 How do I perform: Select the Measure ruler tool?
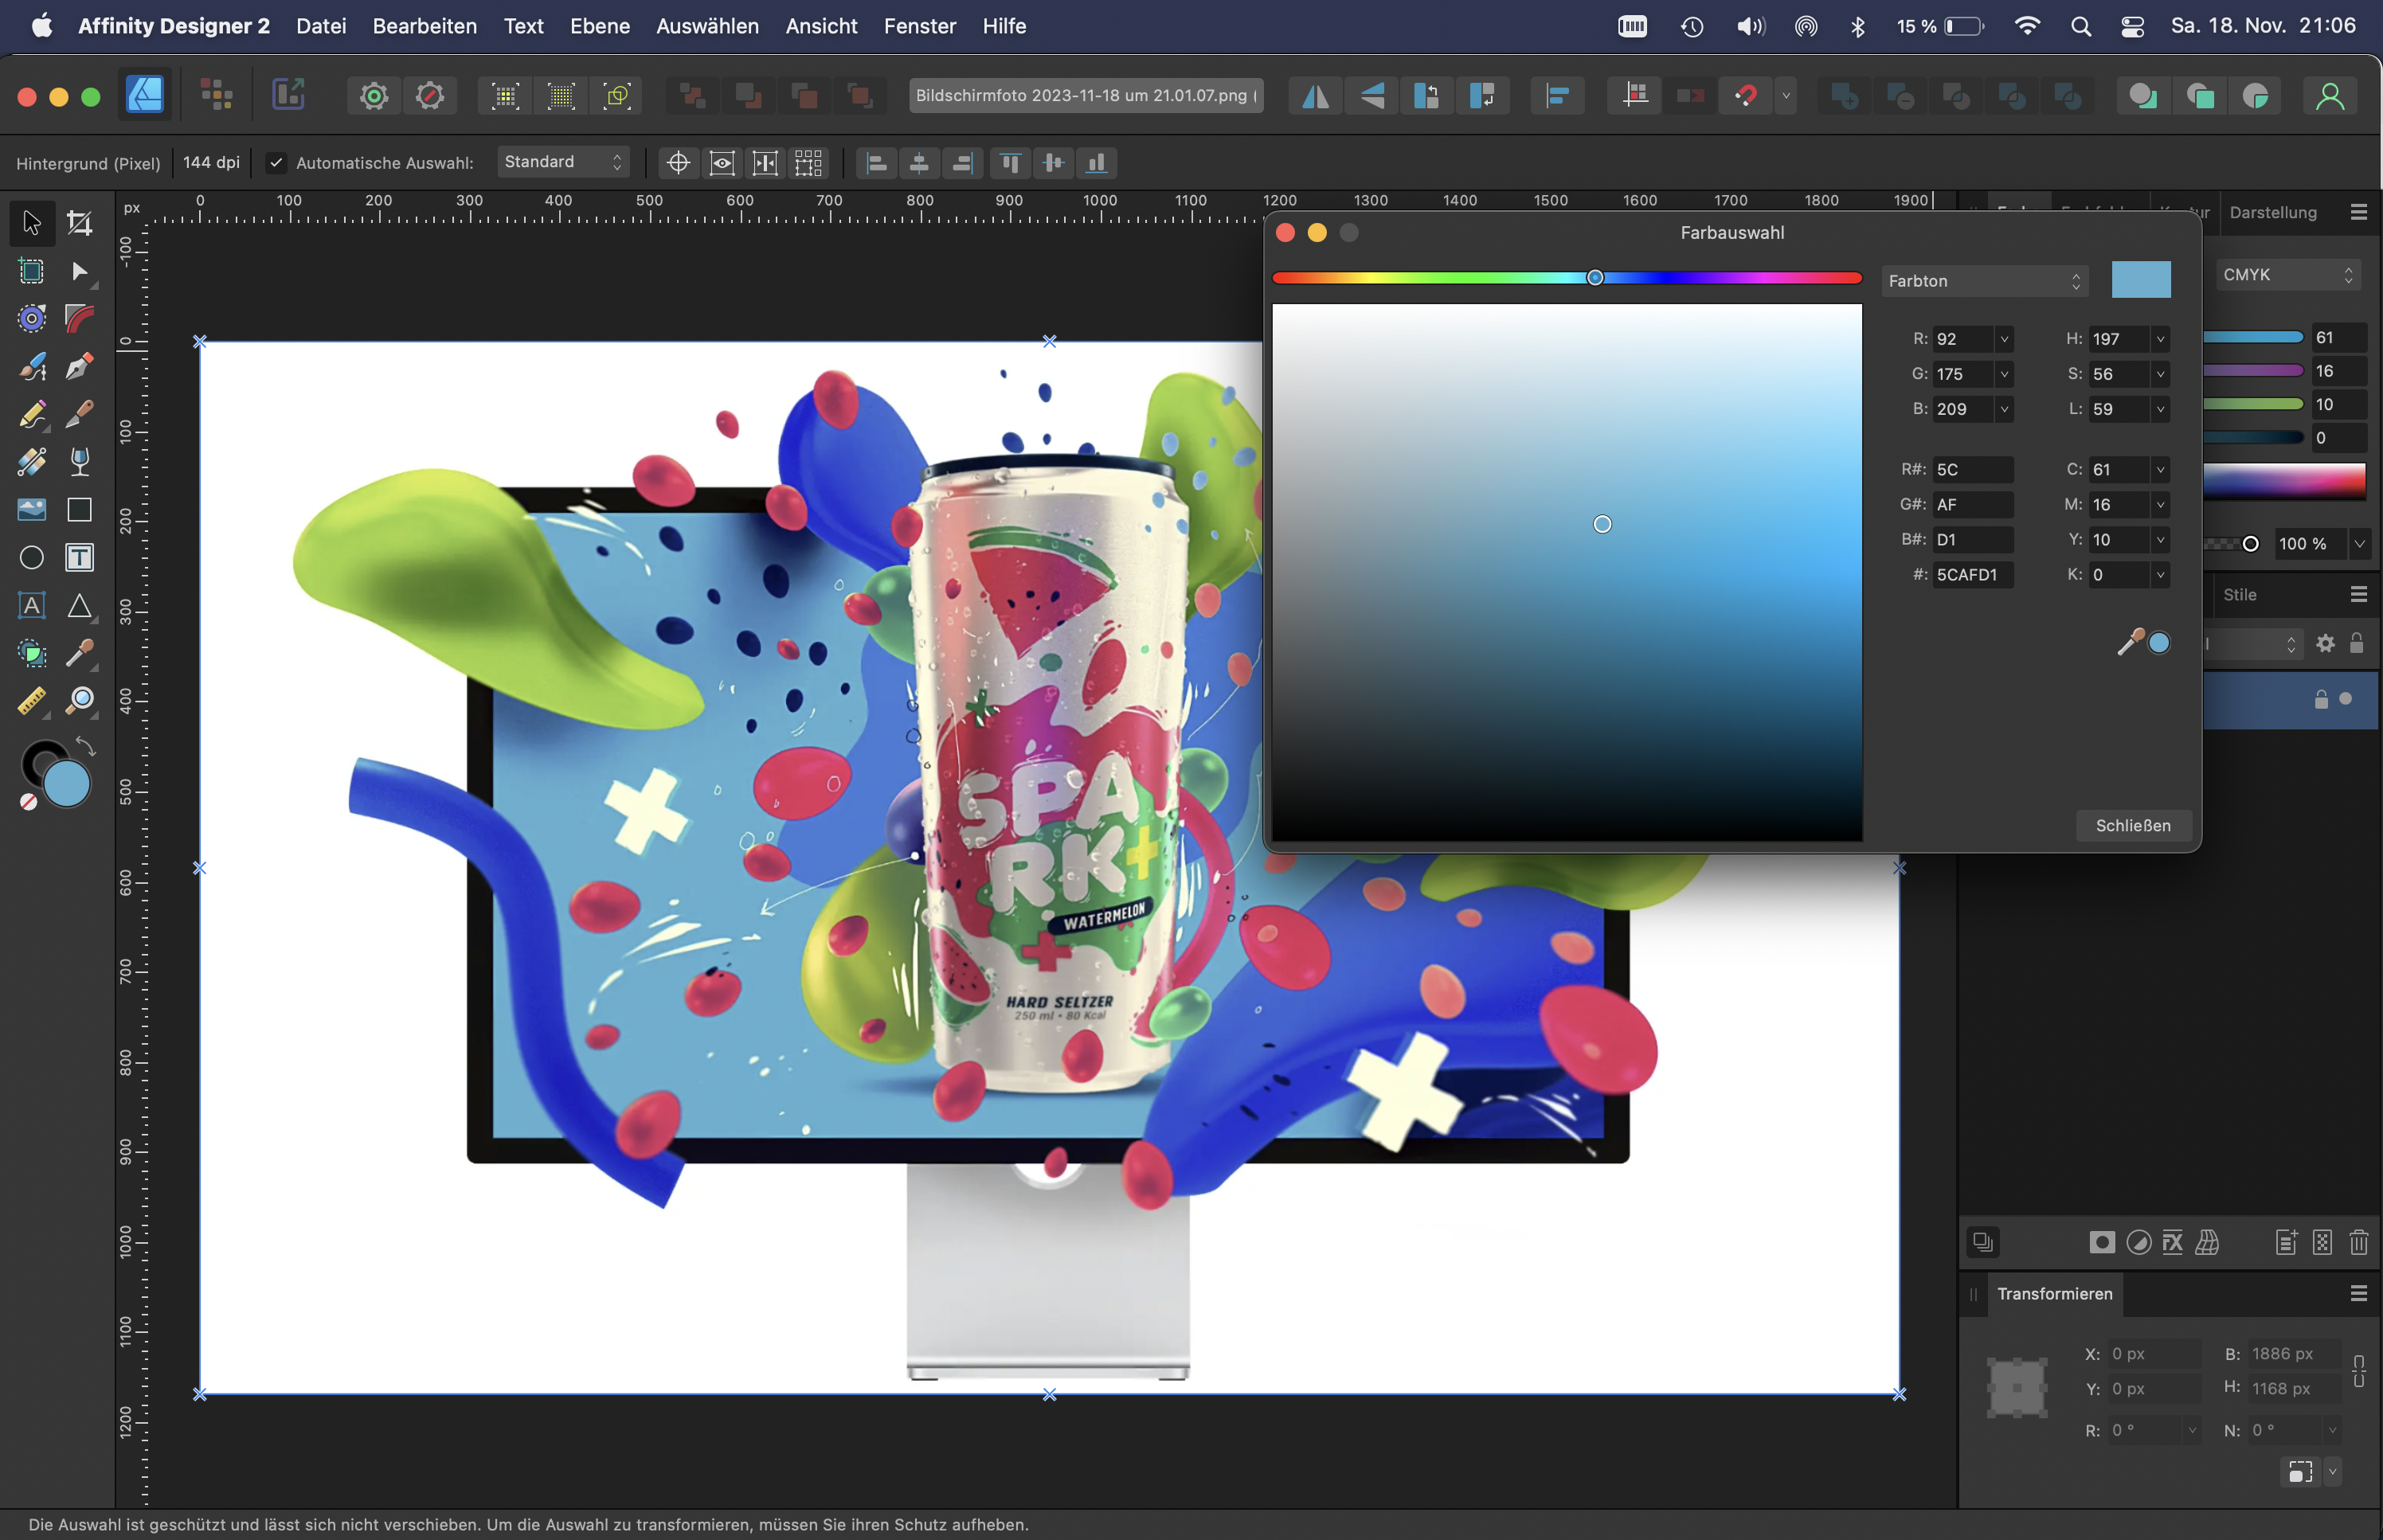[32, 701]
